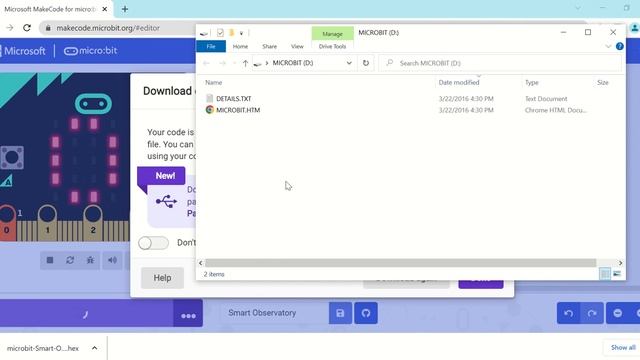Click the Explorer drive icon in title bar
The height and width of the screenshot is (360, 640).
pos(204,33)
